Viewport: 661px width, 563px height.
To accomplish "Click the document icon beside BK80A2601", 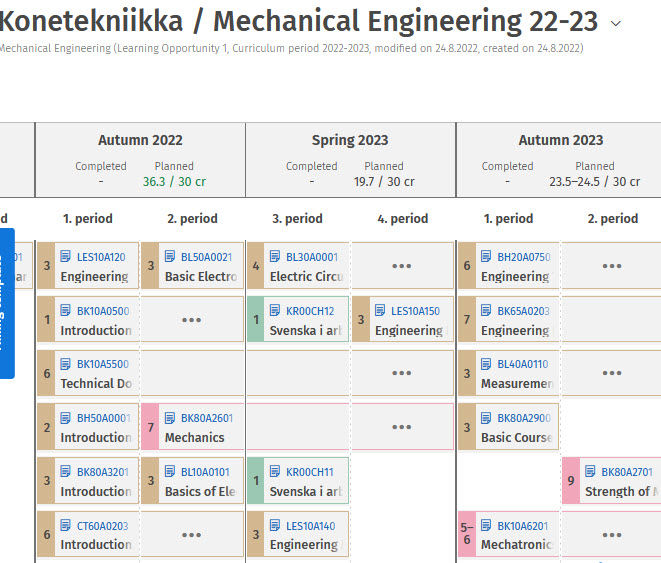I will click(x=171, y=418).
